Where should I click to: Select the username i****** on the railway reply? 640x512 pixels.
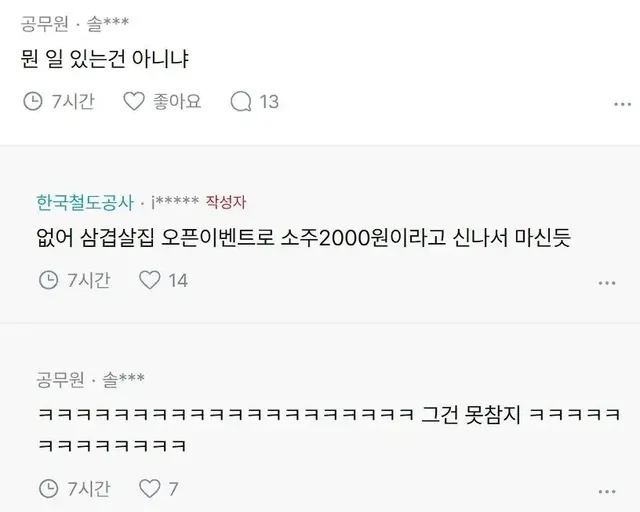click(x=175, y=202)
